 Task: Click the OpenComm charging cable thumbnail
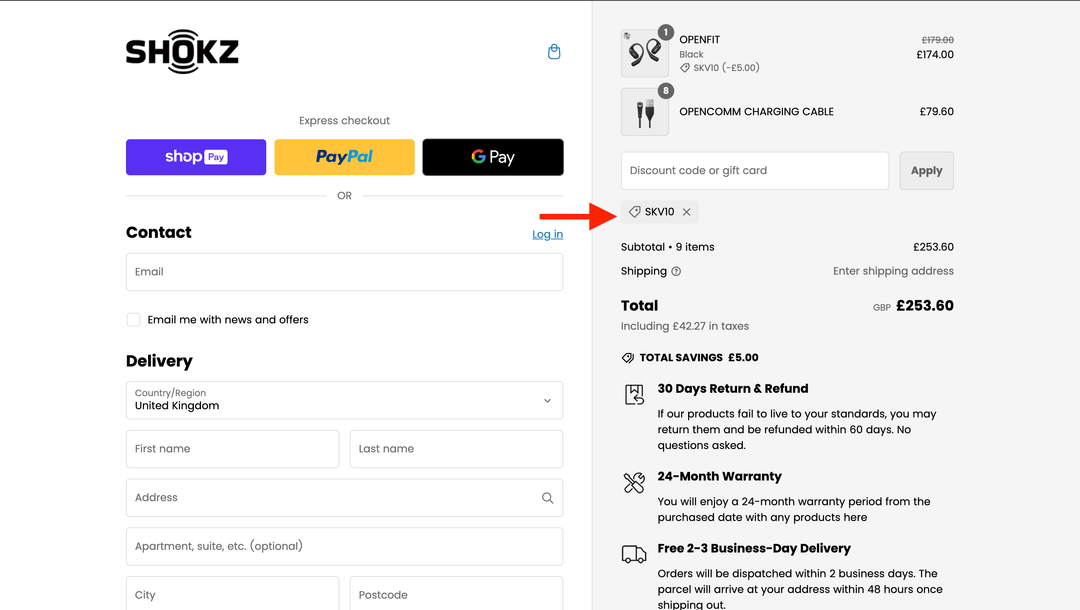point(645,112)
